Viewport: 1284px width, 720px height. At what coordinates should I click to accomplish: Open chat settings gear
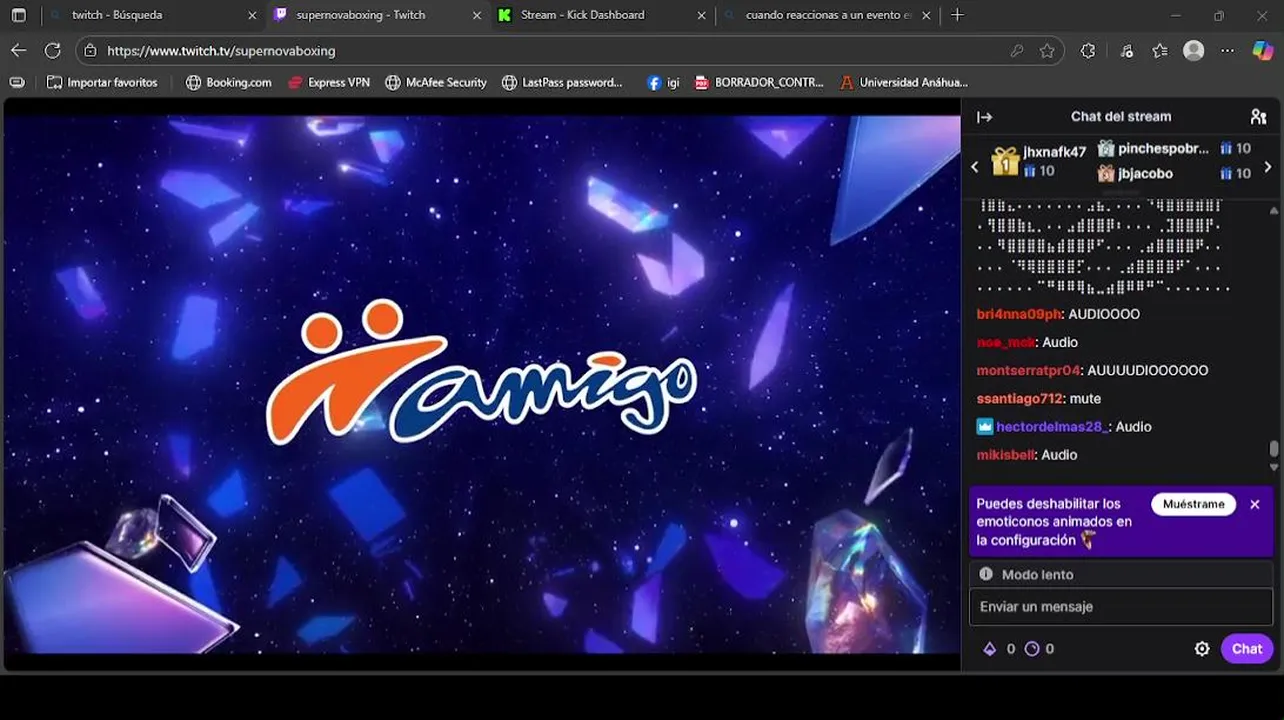[x=1202, y=649]
